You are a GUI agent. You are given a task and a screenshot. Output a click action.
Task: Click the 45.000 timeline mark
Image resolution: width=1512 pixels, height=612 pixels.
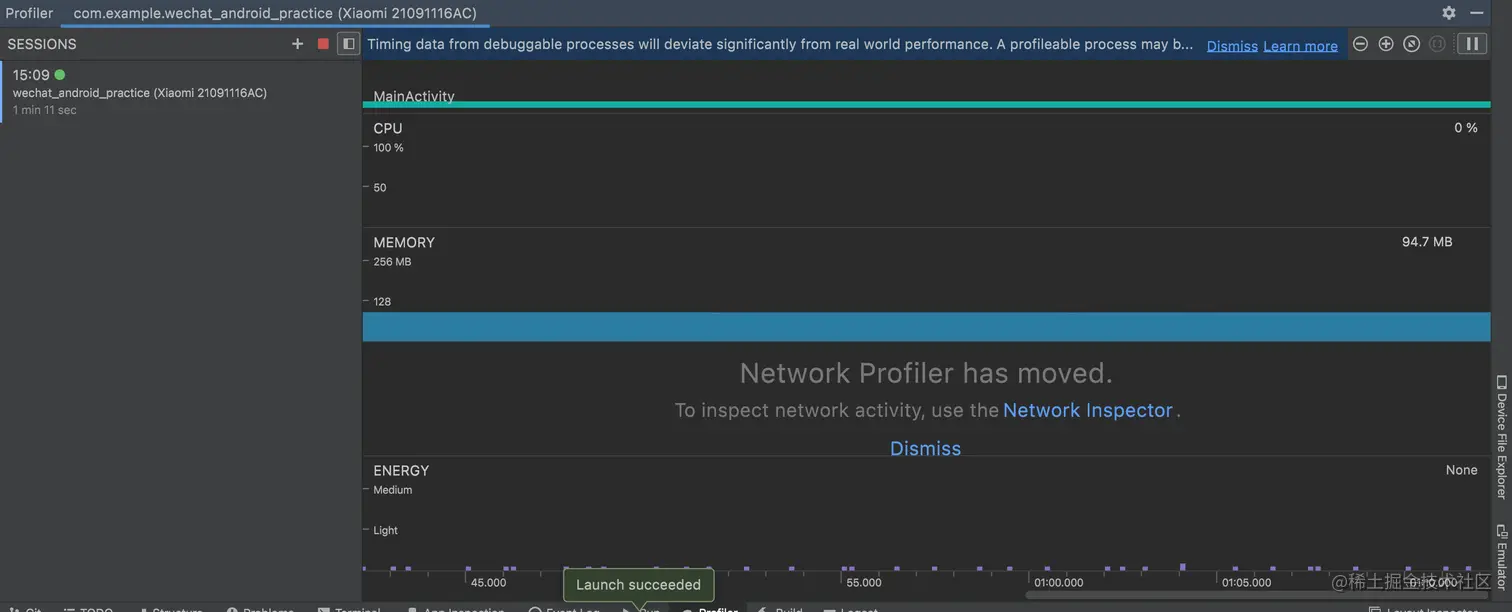(x=488, y=582)
